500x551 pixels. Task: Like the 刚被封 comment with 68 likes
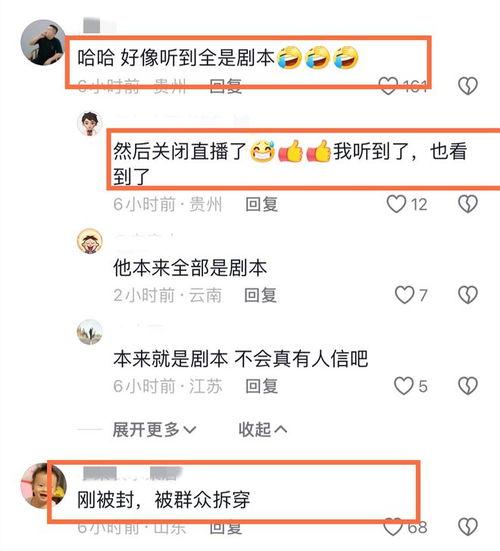pyautogui.click(x=392, y=527)
